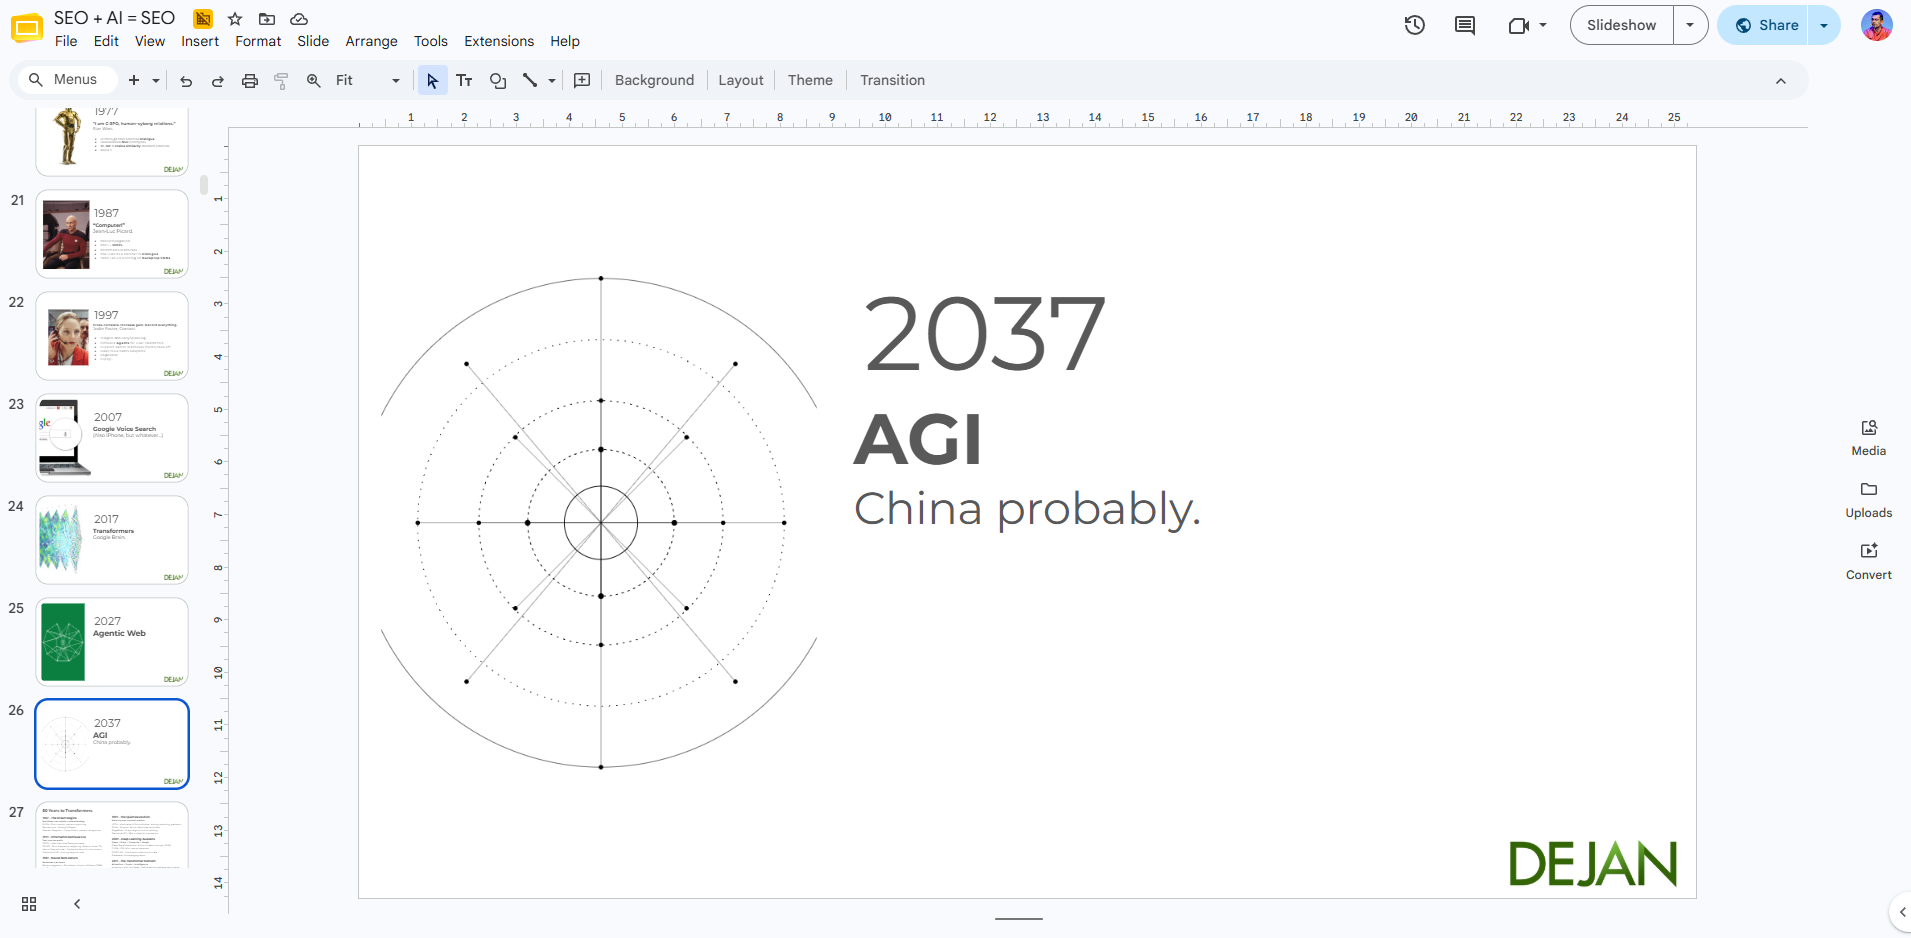Start the Slideshow
Viewport: 1911px width, 938px height.
coord(1621,25)
